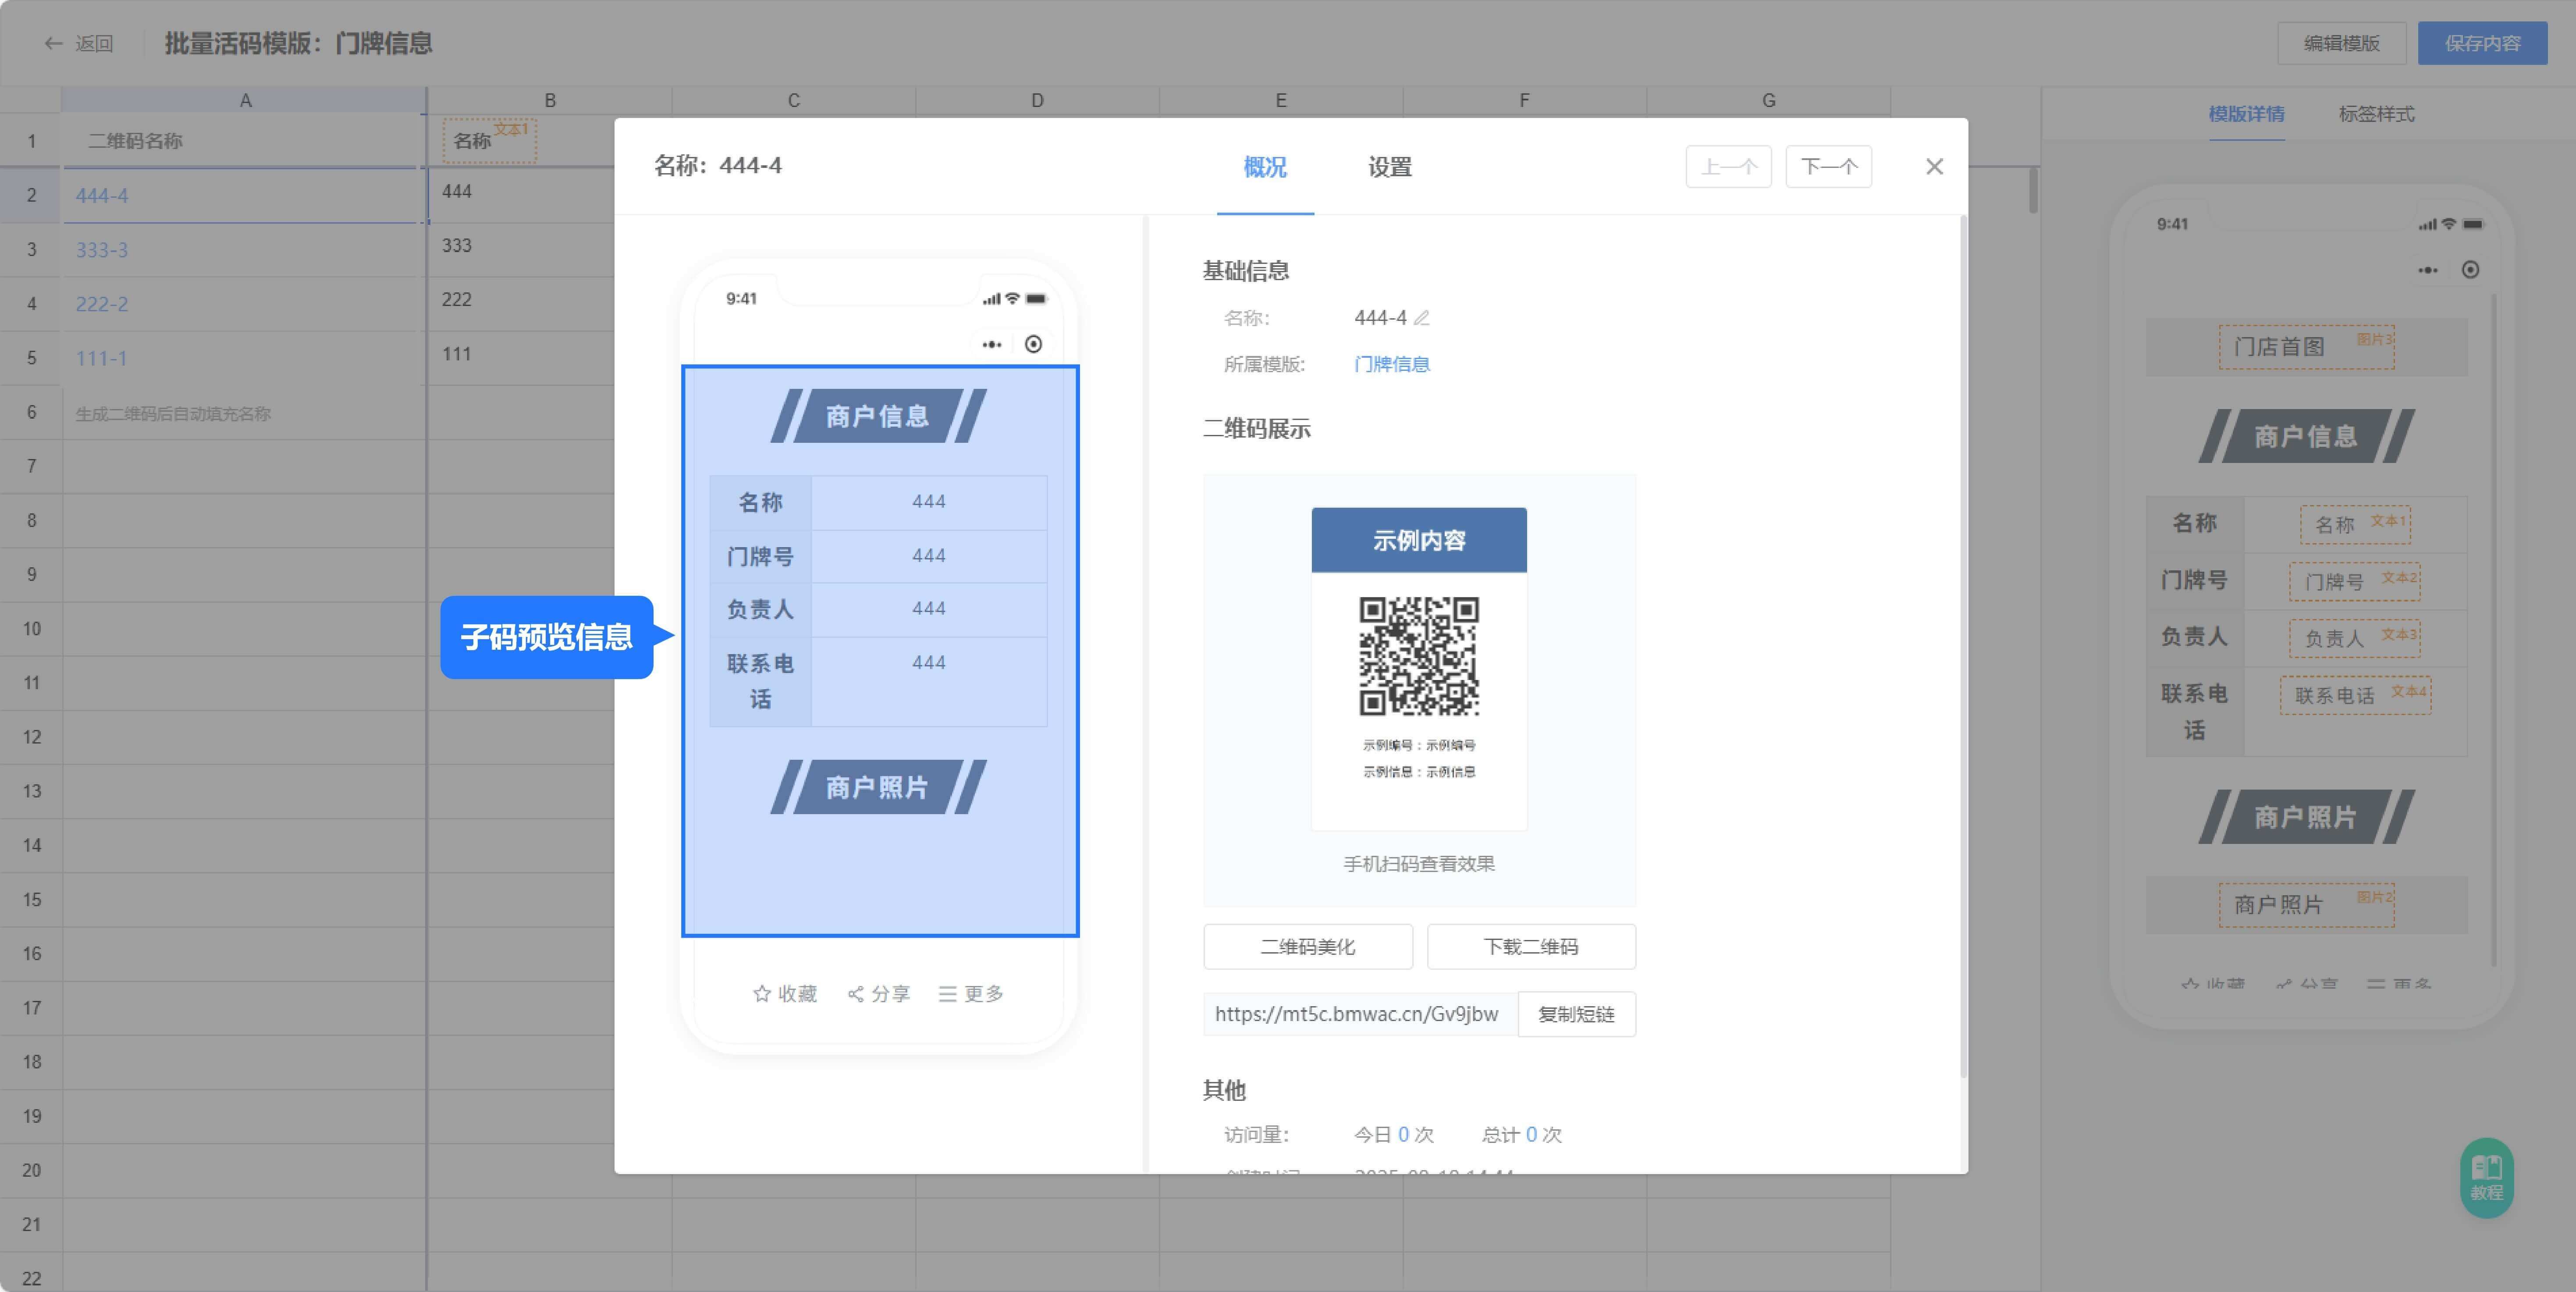
Task: Tap the 收藏 star icon in phone preview
Action: tap(762, 993)
